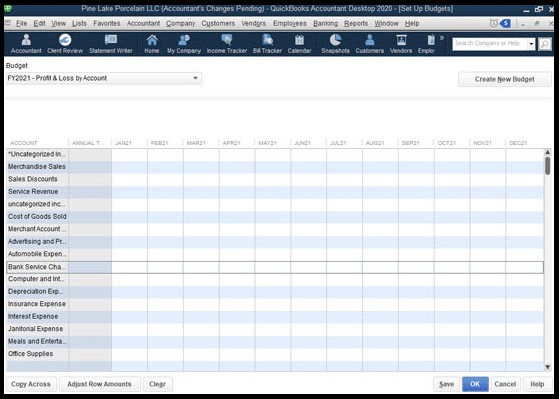Click the budget grid scrollbar up arrow

coord(548,153)
